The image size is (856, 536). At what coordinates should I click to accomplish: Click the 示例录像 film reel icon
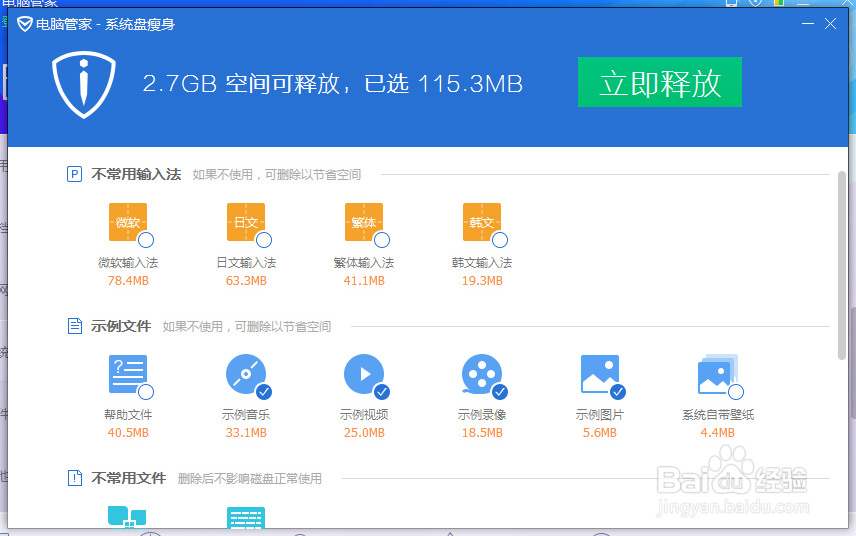click(x=482, y=374)
